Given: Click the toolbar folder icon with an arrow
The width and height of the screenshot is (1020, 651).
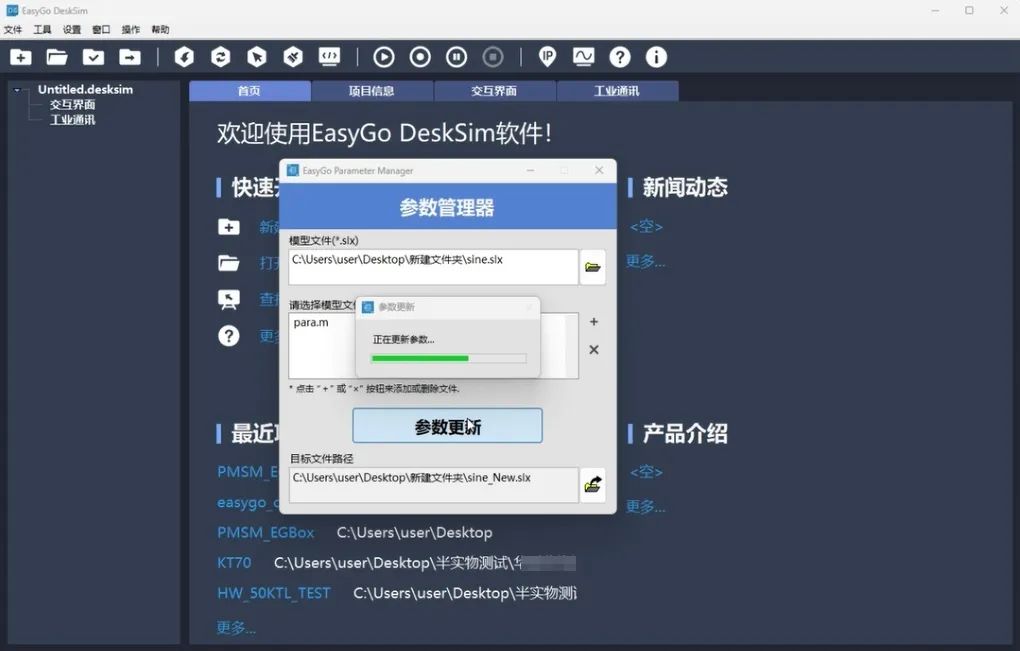Looking at the screenshot, I should pyautogui.click(x=130, y=57).
